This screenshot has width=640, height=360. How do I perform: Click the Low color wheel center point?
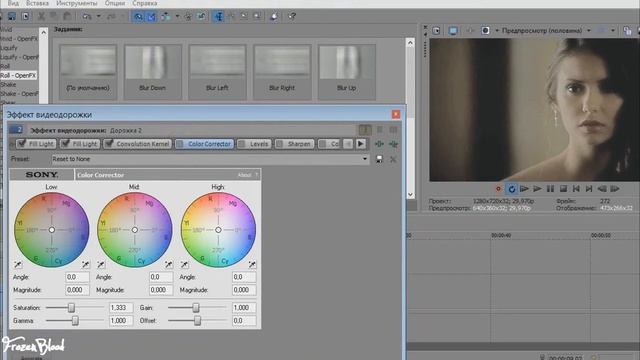52,230
